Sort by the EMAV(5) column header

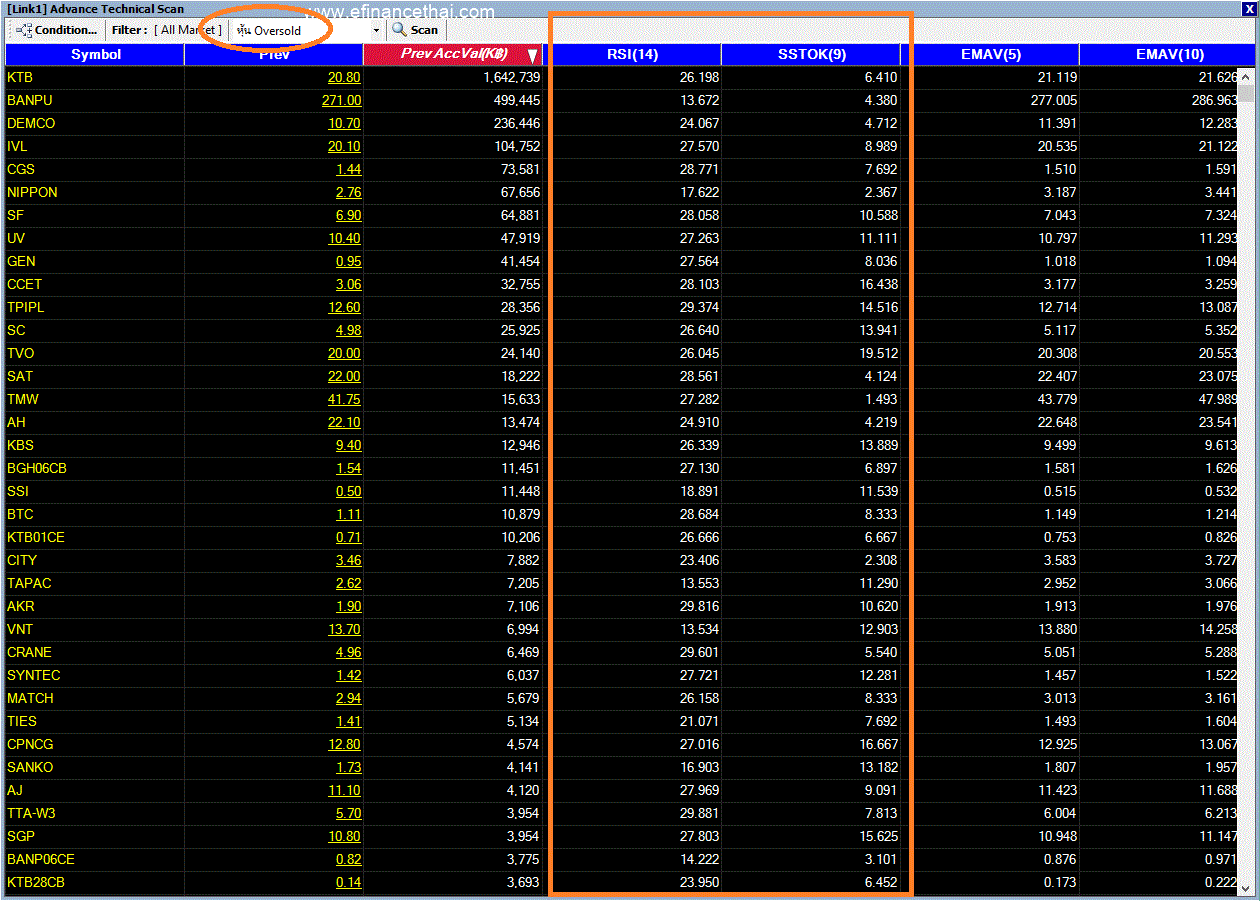991,54
